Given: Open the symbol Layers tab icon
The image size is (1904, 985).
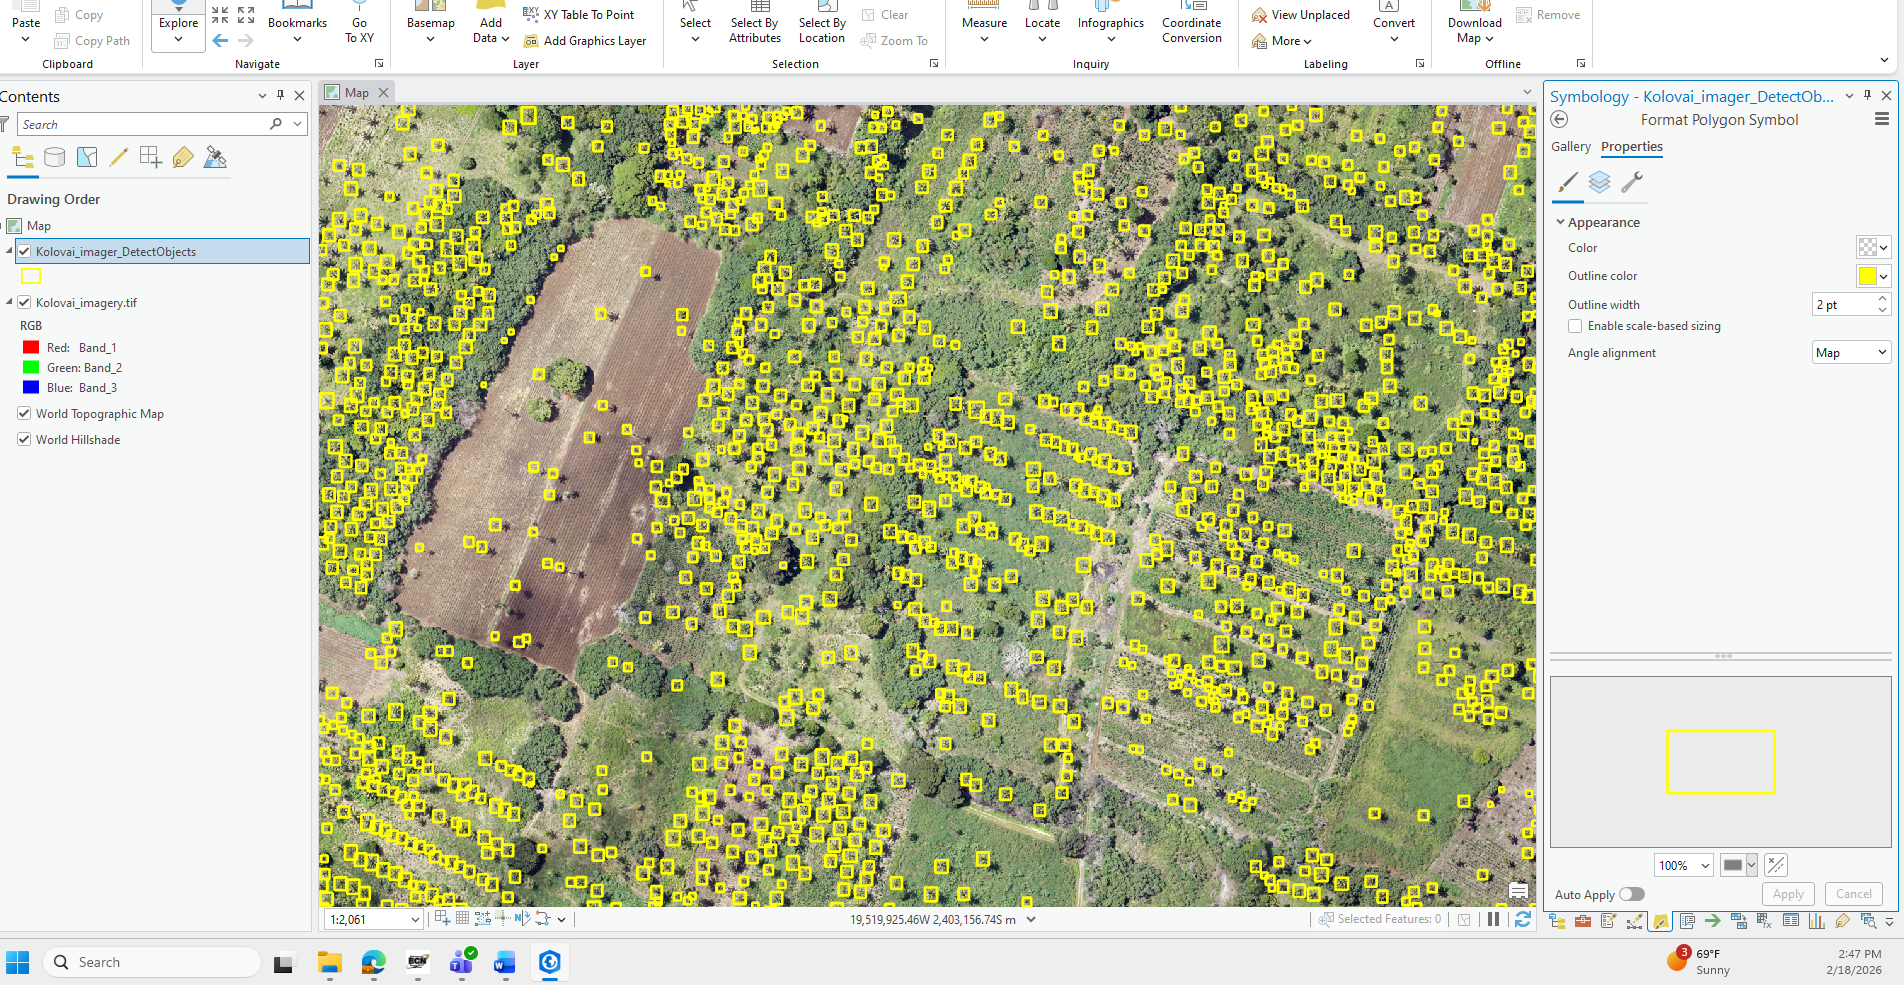Looking at the screenshot, I should (1599, 182).
